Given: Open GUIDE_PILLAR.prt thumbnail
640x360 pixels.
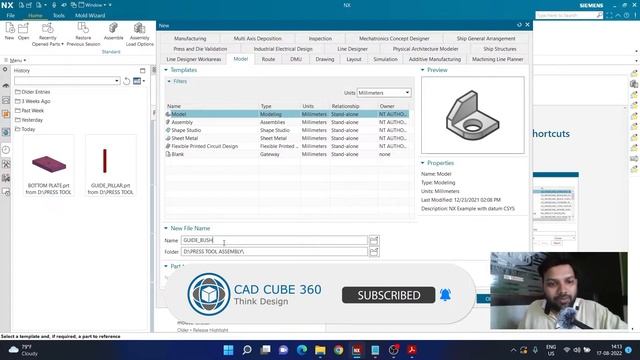Looking at the screenshot, I should pyautogui.click(x=110, y=166).
